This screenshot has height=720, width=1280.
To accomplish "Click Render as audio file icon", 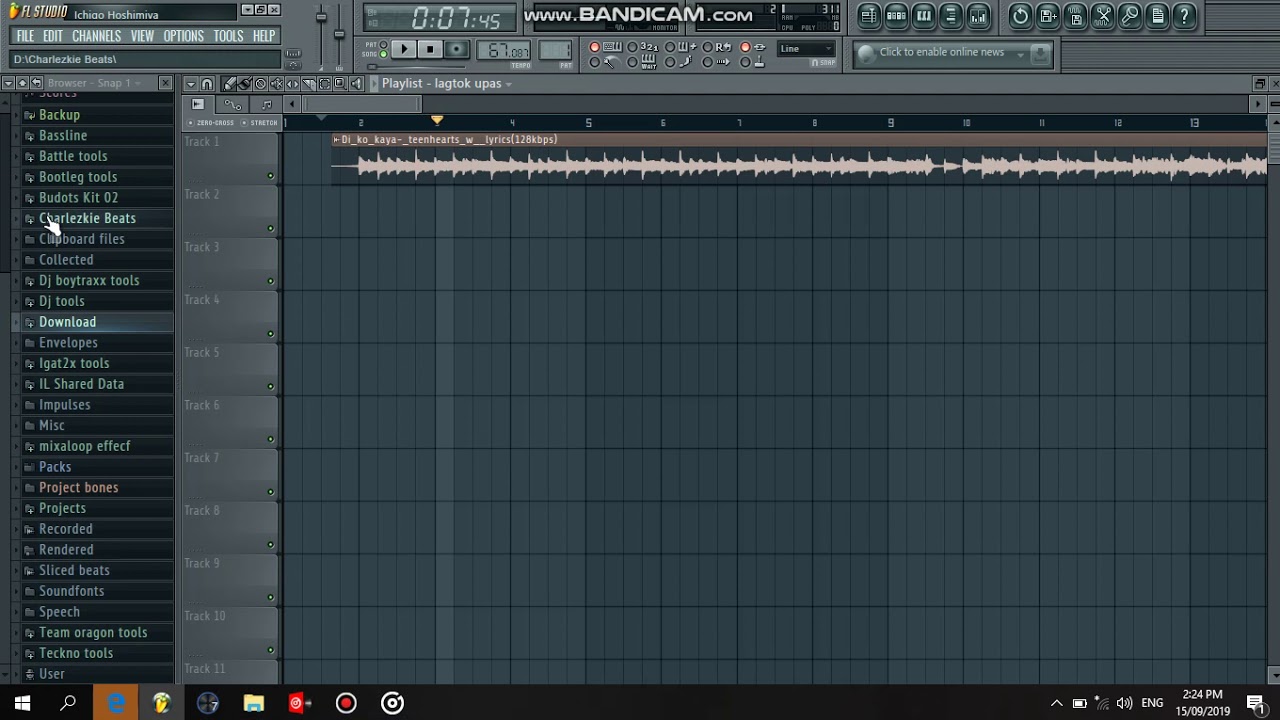I will tap(1075, 16).
